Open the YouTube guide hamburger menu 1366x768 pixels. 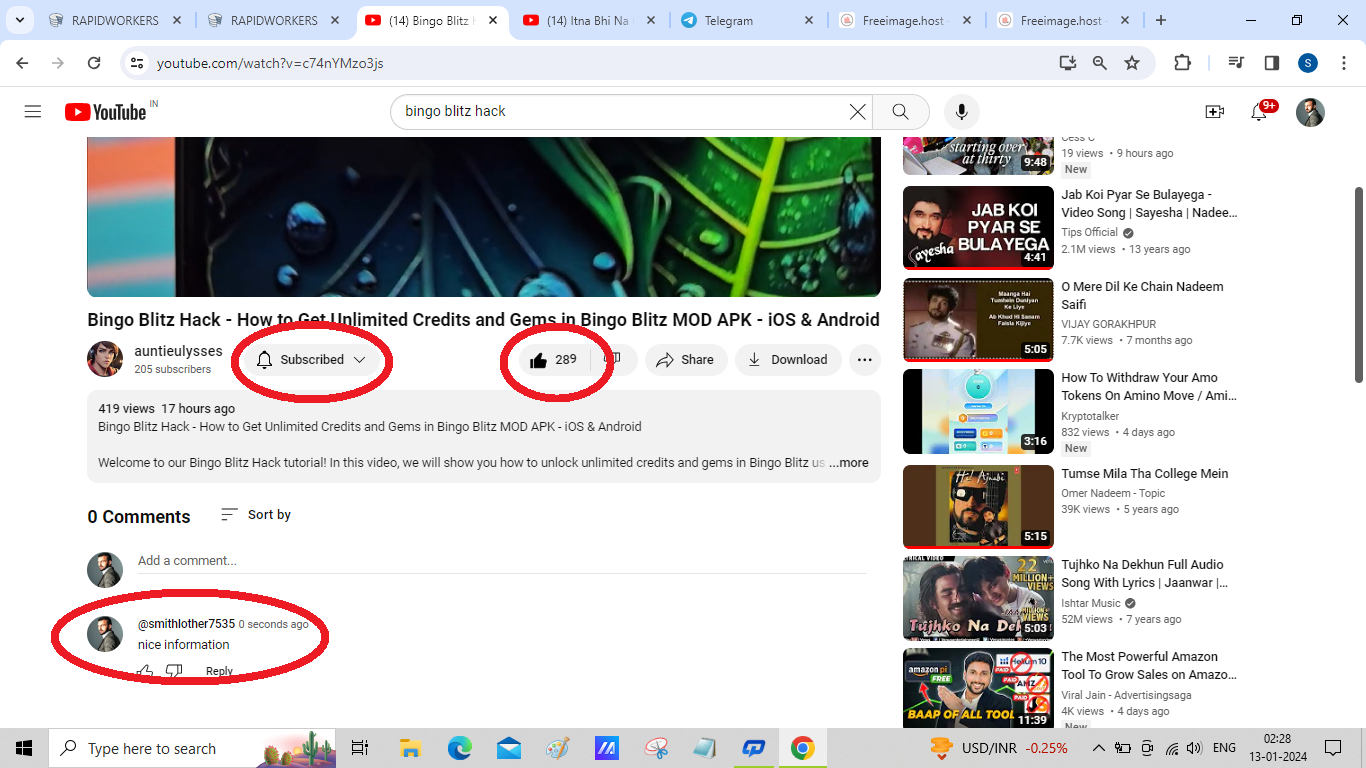(33, 111)
